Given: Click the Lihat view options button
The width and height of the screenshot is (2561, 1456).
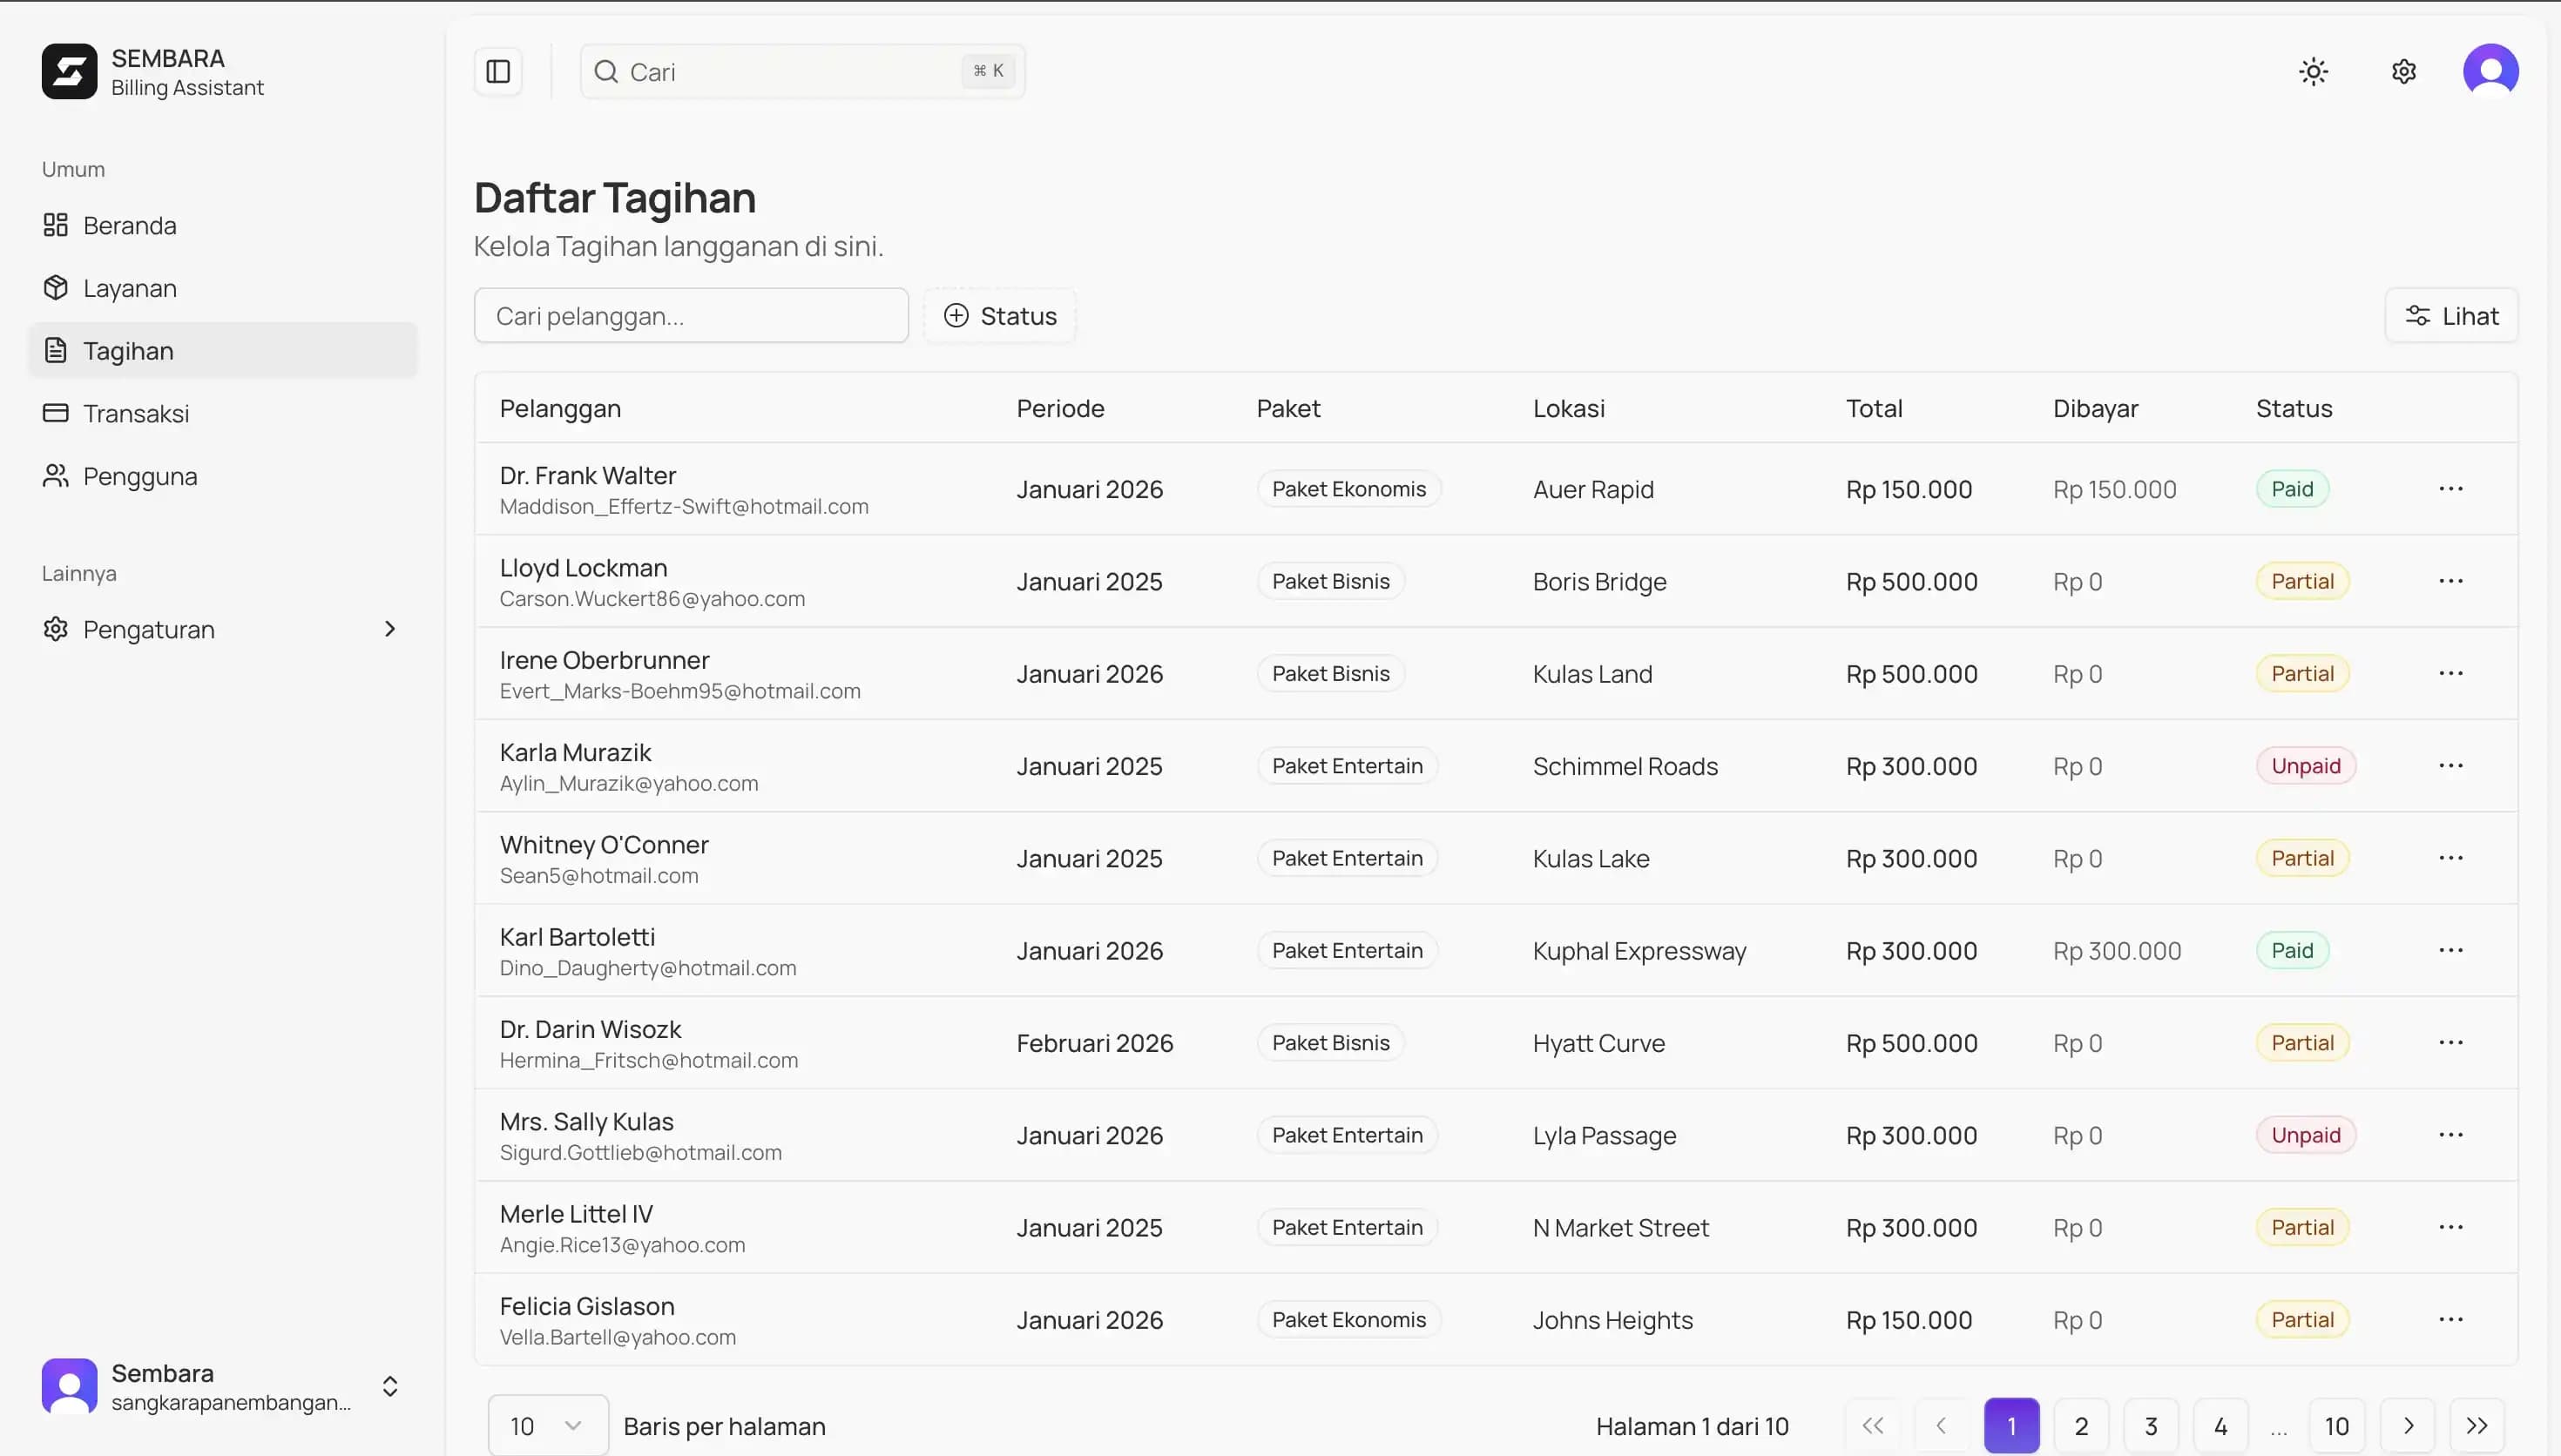Looking at the screenshot, I should coord(2450,316).
